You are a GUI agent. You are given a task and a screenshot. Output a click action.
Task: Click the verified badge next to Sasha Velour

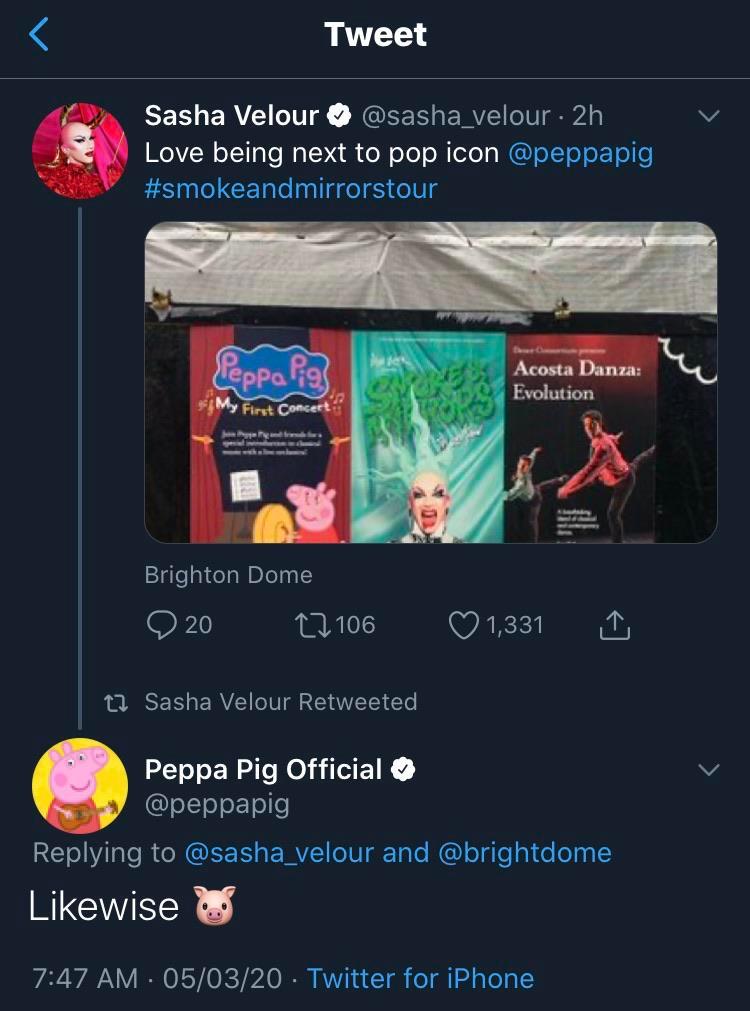pyautogui.click(x=337, y=114)
